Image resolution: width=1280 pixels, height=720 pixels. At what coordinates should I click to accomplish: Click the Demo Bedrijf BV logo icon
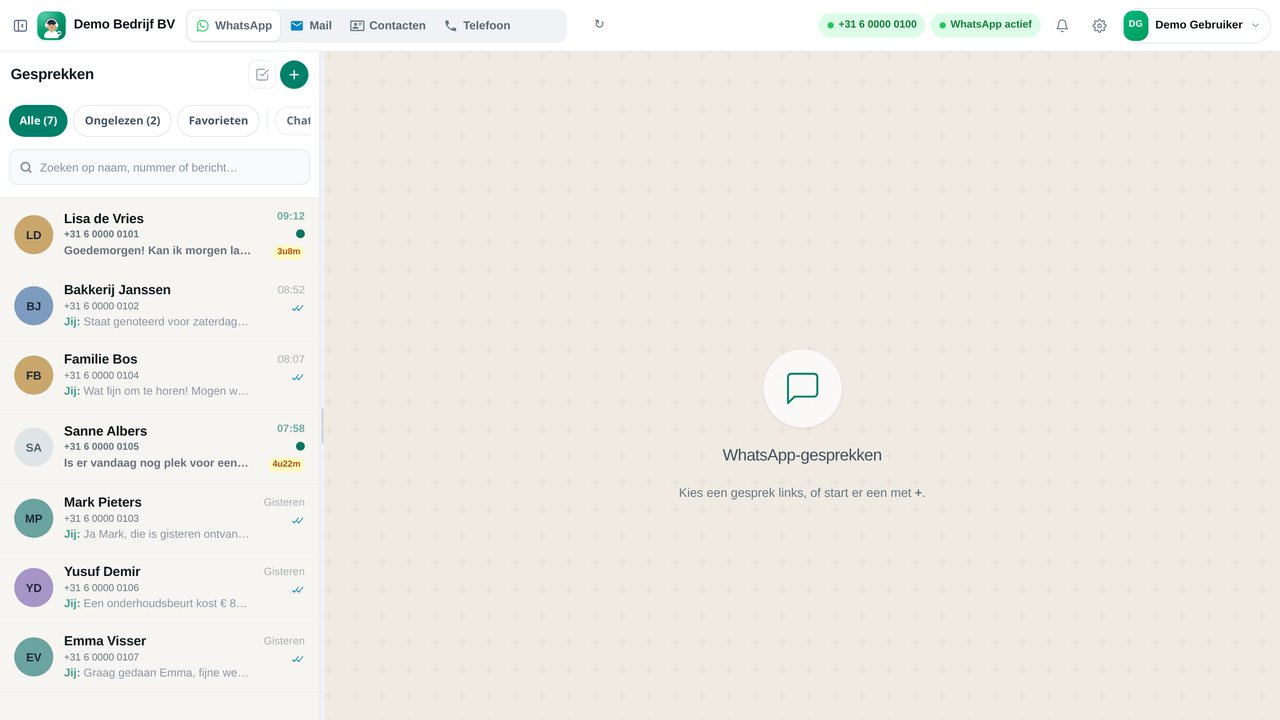tap(51, 26)
